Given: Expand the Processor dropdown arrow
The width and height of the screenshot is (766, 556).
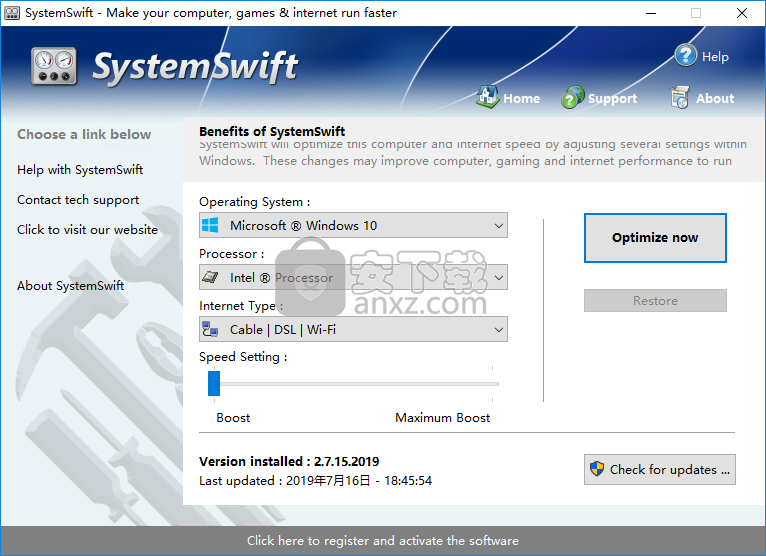Looking at the screenshot, I should coord(498,278).
